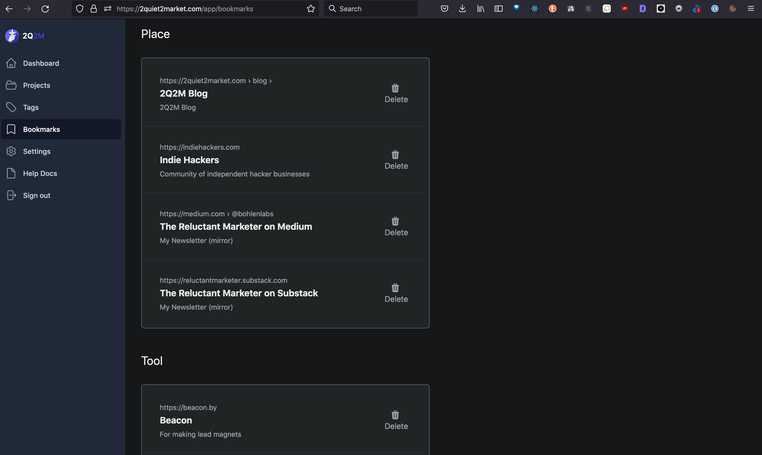Delete The Reluctant Marketer on Substack bookmark
The width and height of the screenshot is (762, 455).
point(396,293)
